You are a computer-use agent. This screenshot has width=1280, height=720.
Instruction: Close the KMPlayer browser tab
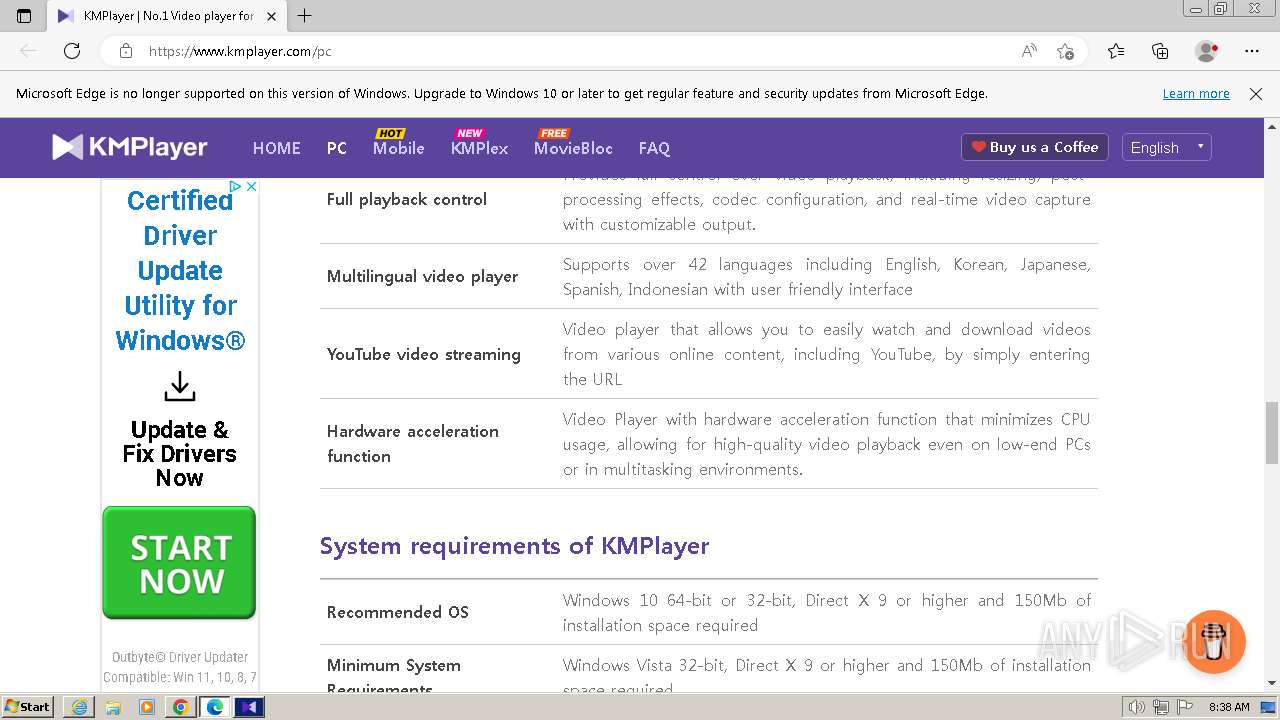[271, 16]
